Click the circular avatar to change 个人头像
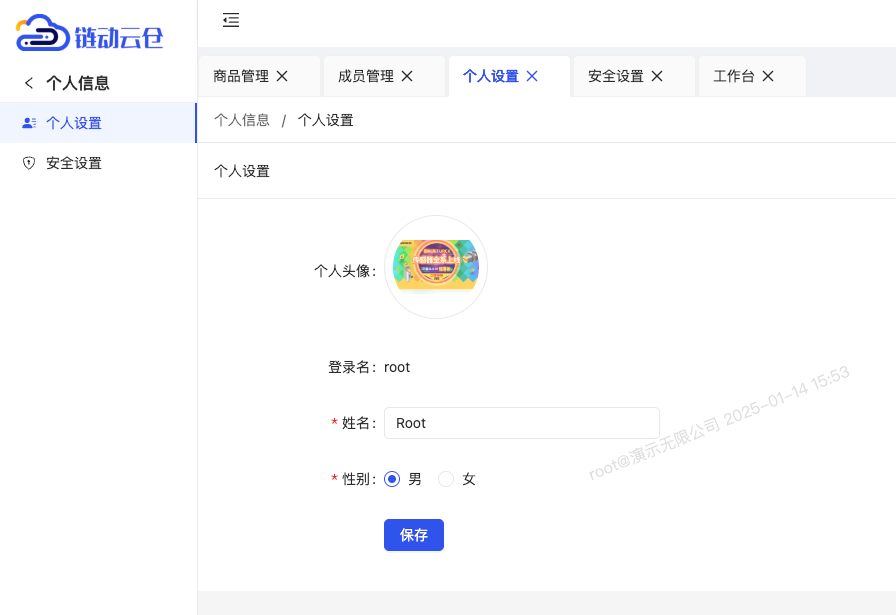Image resolution: width=896 pixels, height=615 pixels. 436,267
